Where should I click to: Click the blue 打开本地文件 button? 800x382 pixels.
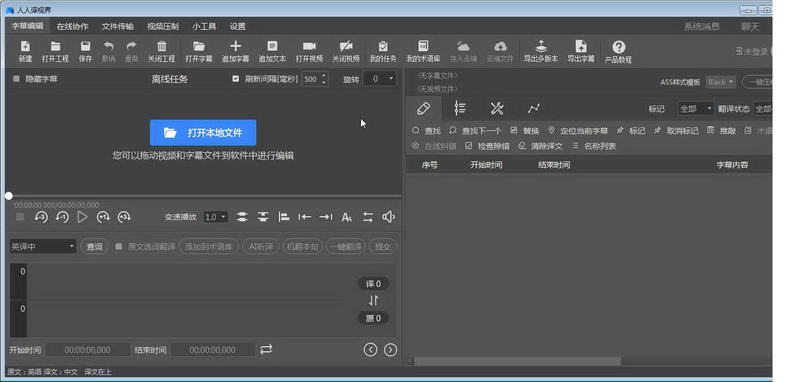click(203, 133)
